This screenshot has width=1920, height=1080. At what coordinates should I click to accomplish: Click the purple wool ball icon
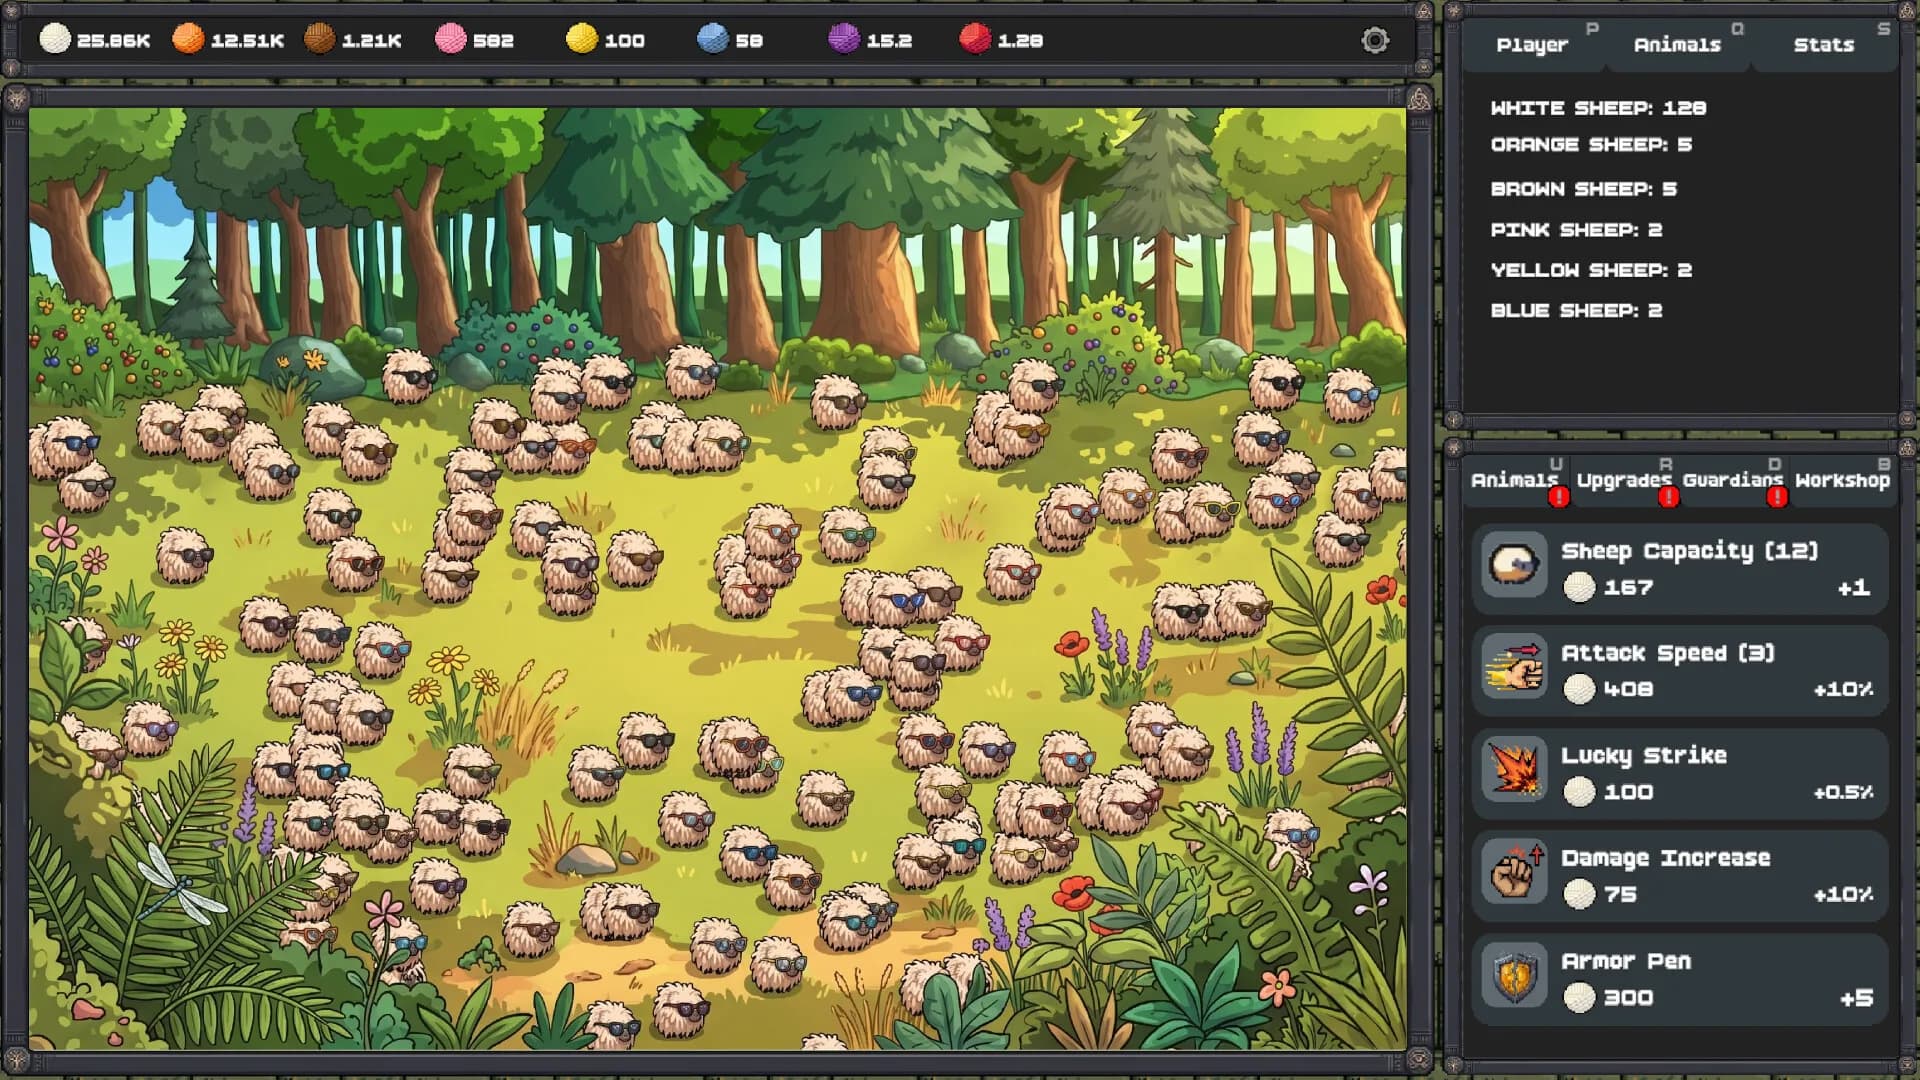pos(844,39)
